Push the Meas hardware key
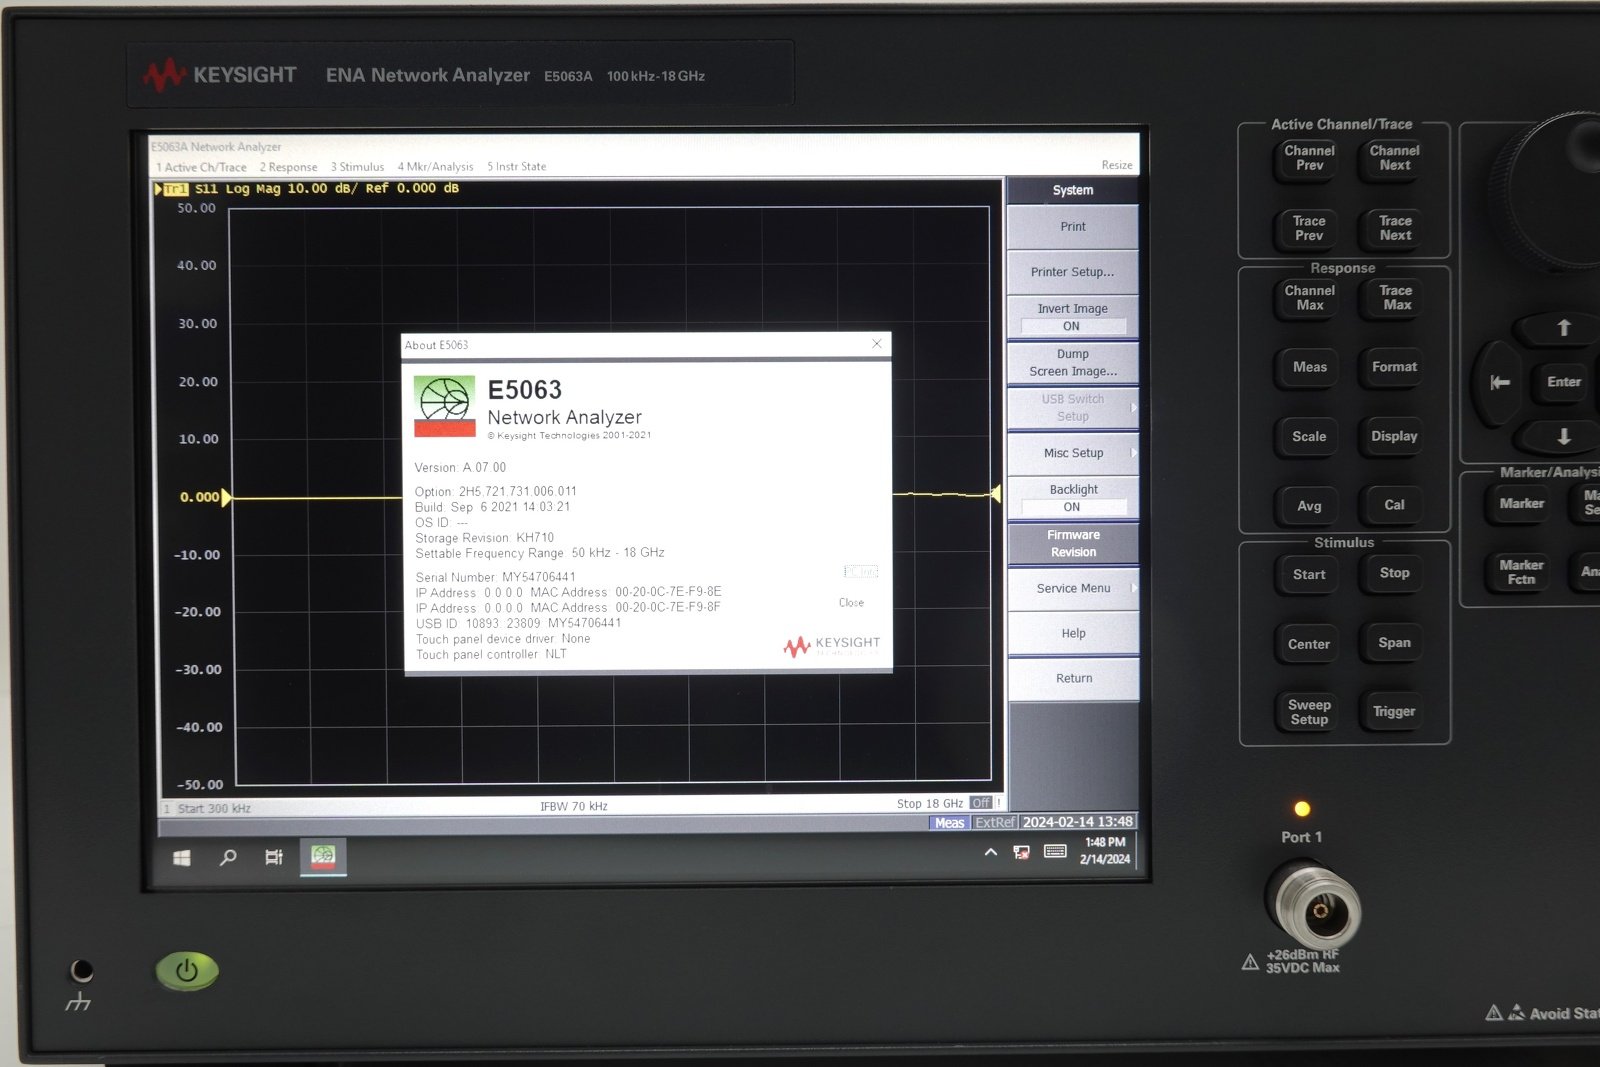The width and height of the screenshot is (1600, 1067). pyautogui.click(x=1310, y=367)
